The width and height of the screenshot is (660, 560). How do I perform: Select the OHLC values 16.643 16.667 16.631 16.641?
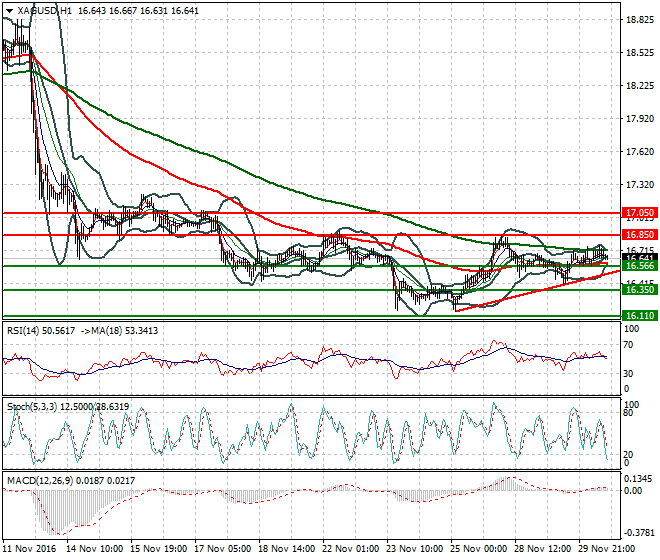[x=138, y=11]
